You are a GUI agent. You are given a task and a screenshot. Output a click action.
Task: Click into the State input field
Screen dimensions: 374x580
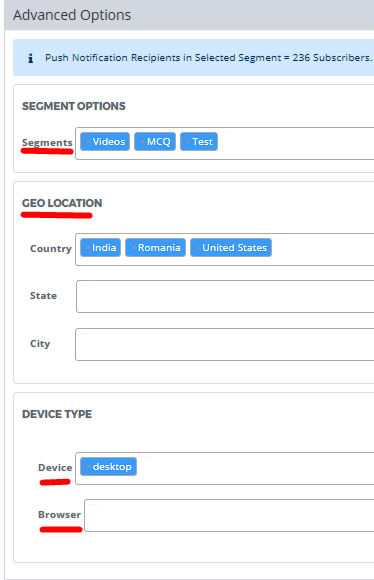coord(225,296)
